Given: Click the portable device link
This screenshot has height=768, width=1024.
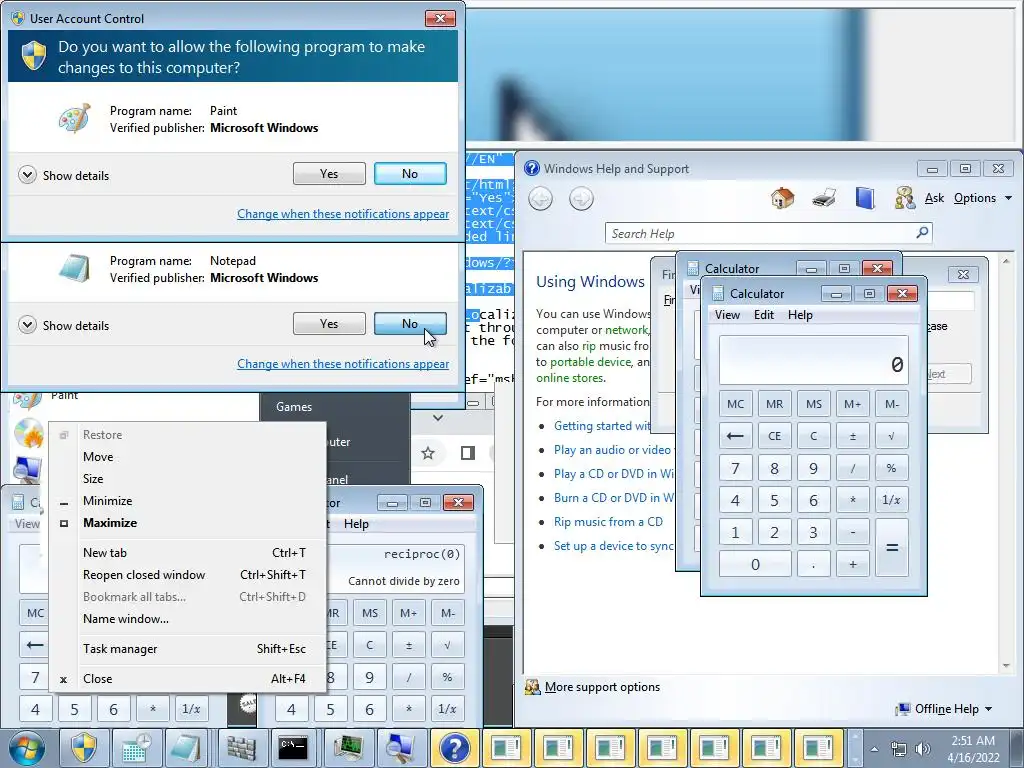Looking at the screenshot, I should (x=590, y=362).
